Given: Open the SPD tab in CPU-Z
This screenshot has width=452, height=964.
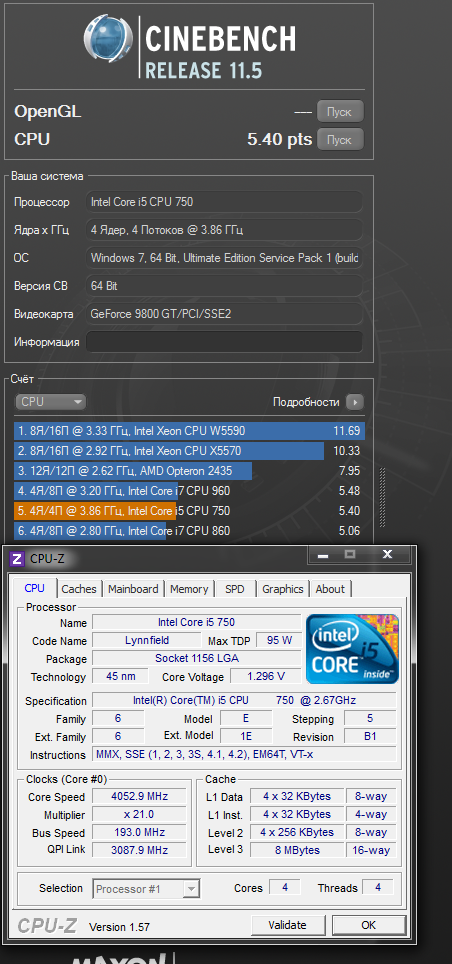Looking at the screenshot, I should point(234,589).
